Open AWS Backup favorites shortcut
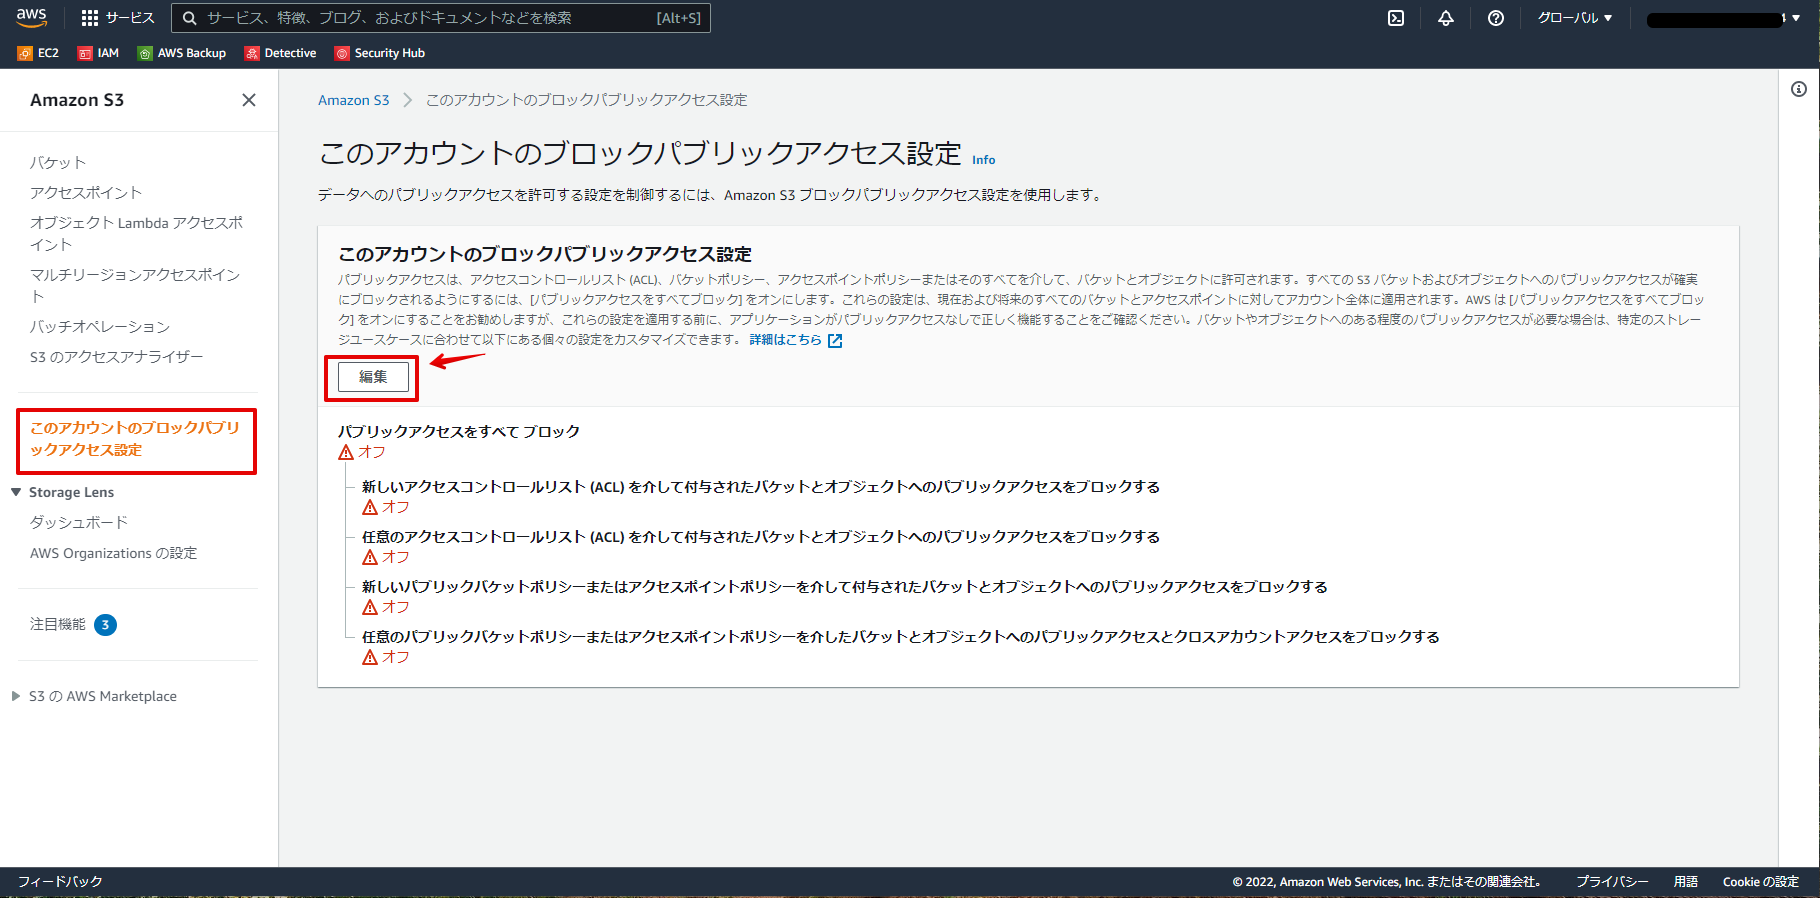 click(182, 53)
